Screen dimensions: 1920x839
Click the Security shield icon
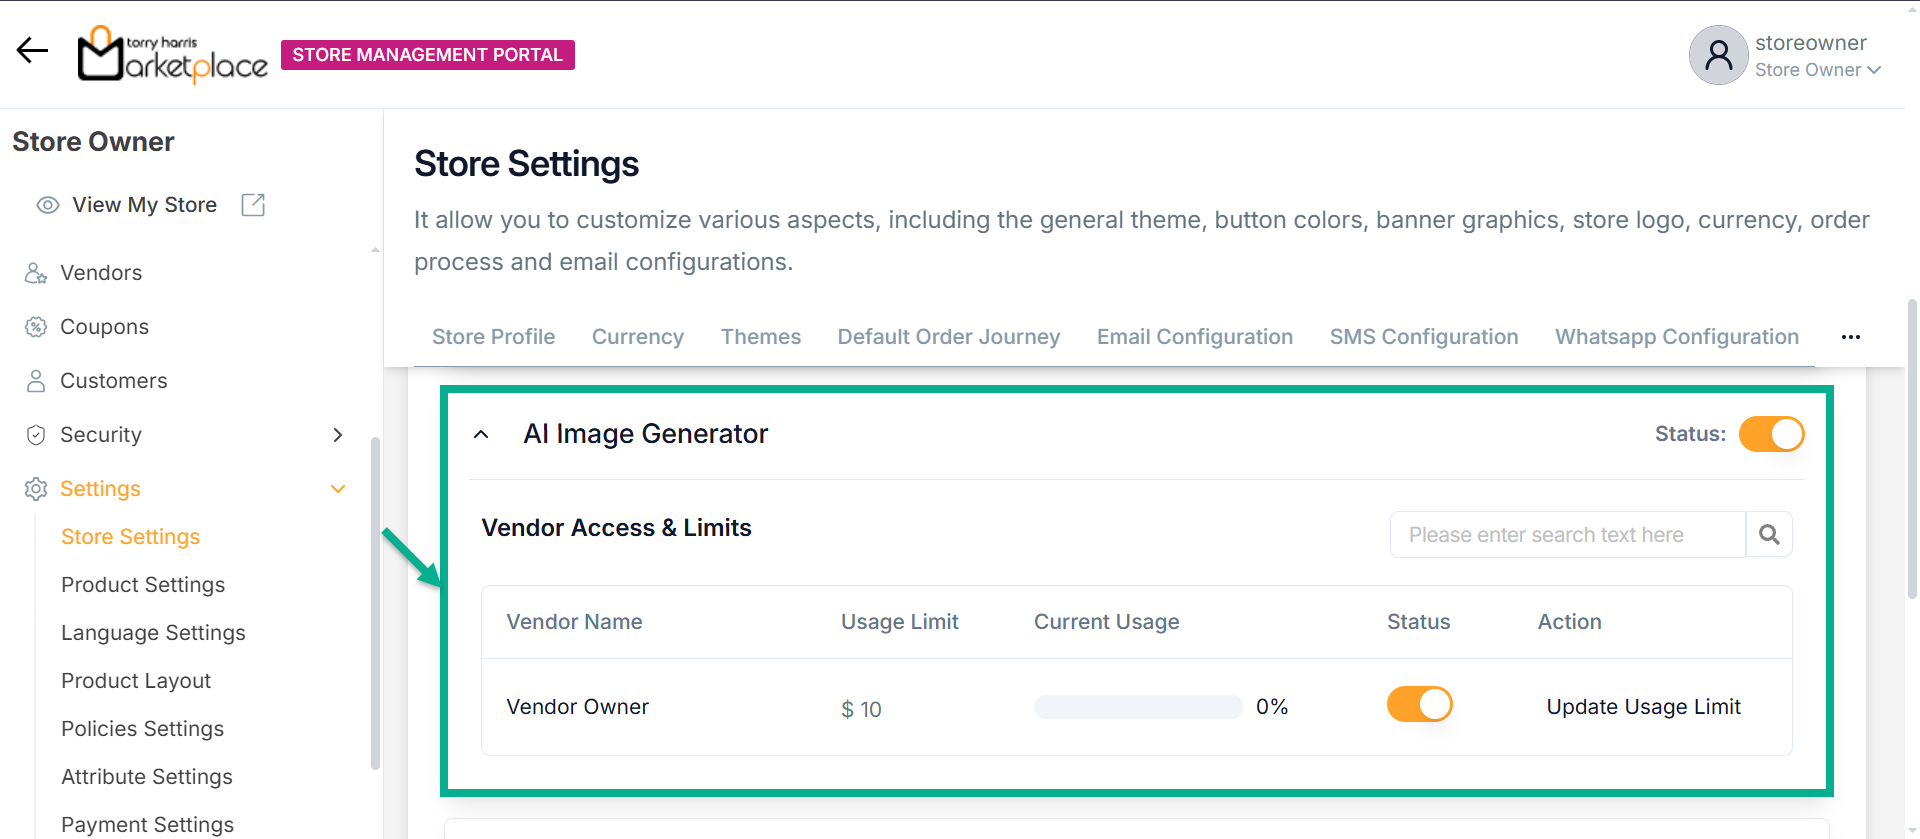click(36, 435)
